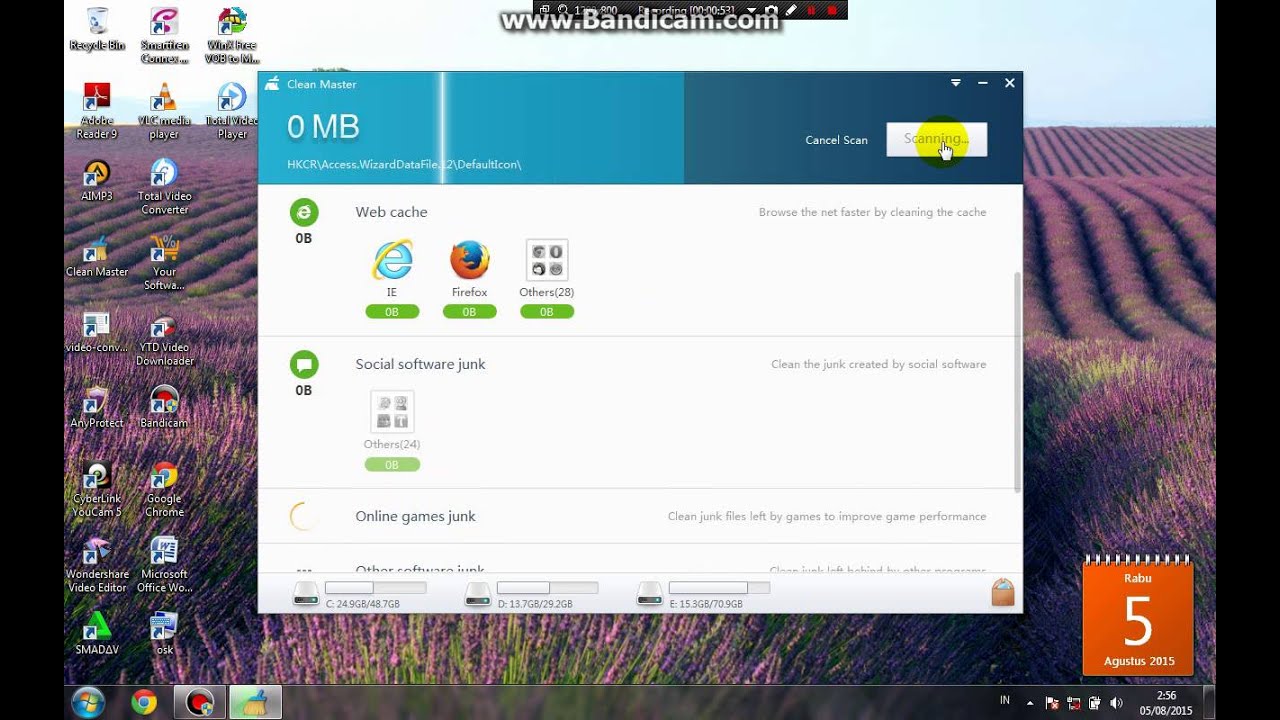The height and width of the screenshot is (720, 1280).
Task: Click Cancel Scan link
Action: [x=836, y=140]
